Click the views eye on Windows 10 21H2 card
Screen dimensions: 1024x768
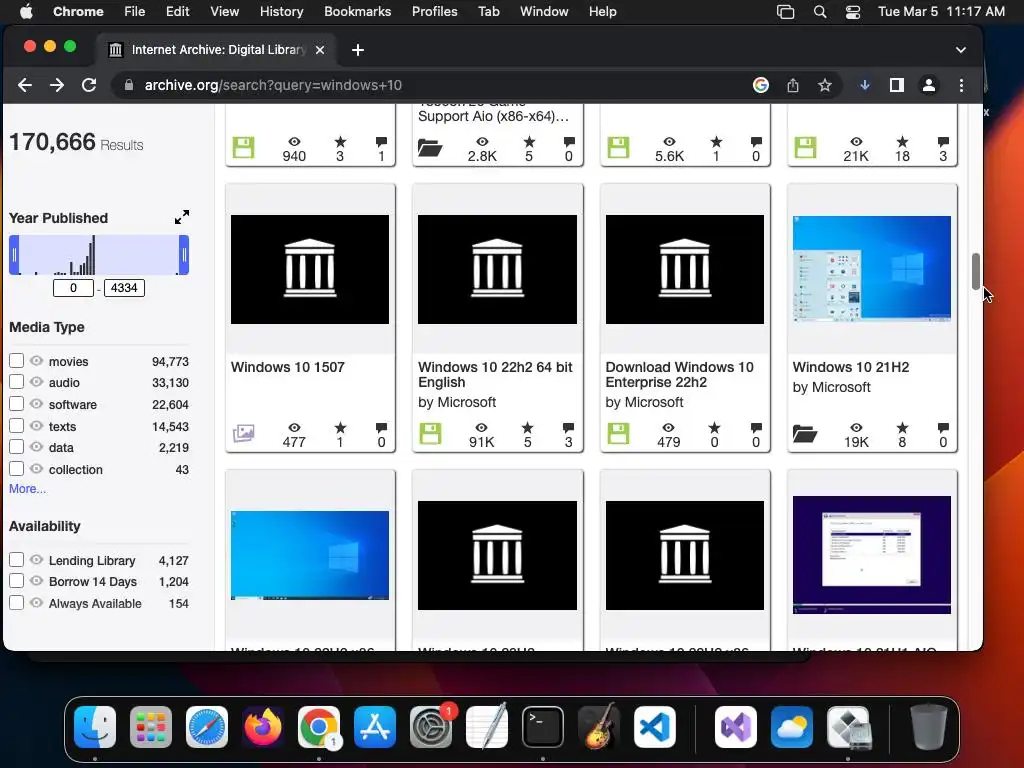pyautogui.click(x=856, y=428)
